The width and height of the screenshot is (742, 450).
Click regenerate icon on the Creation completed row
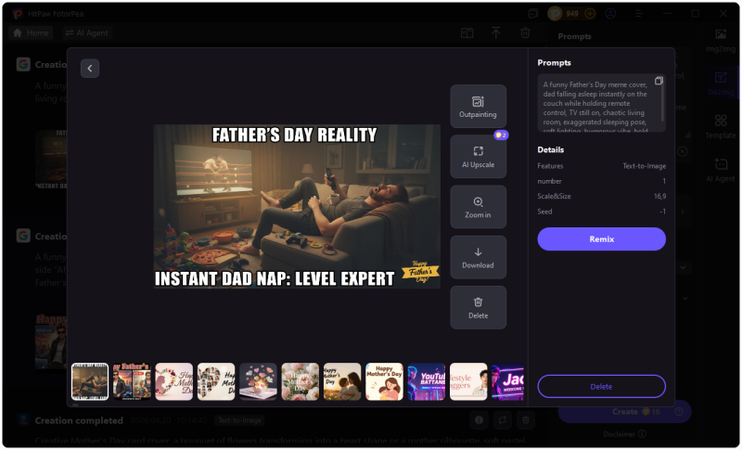[502, 420]
